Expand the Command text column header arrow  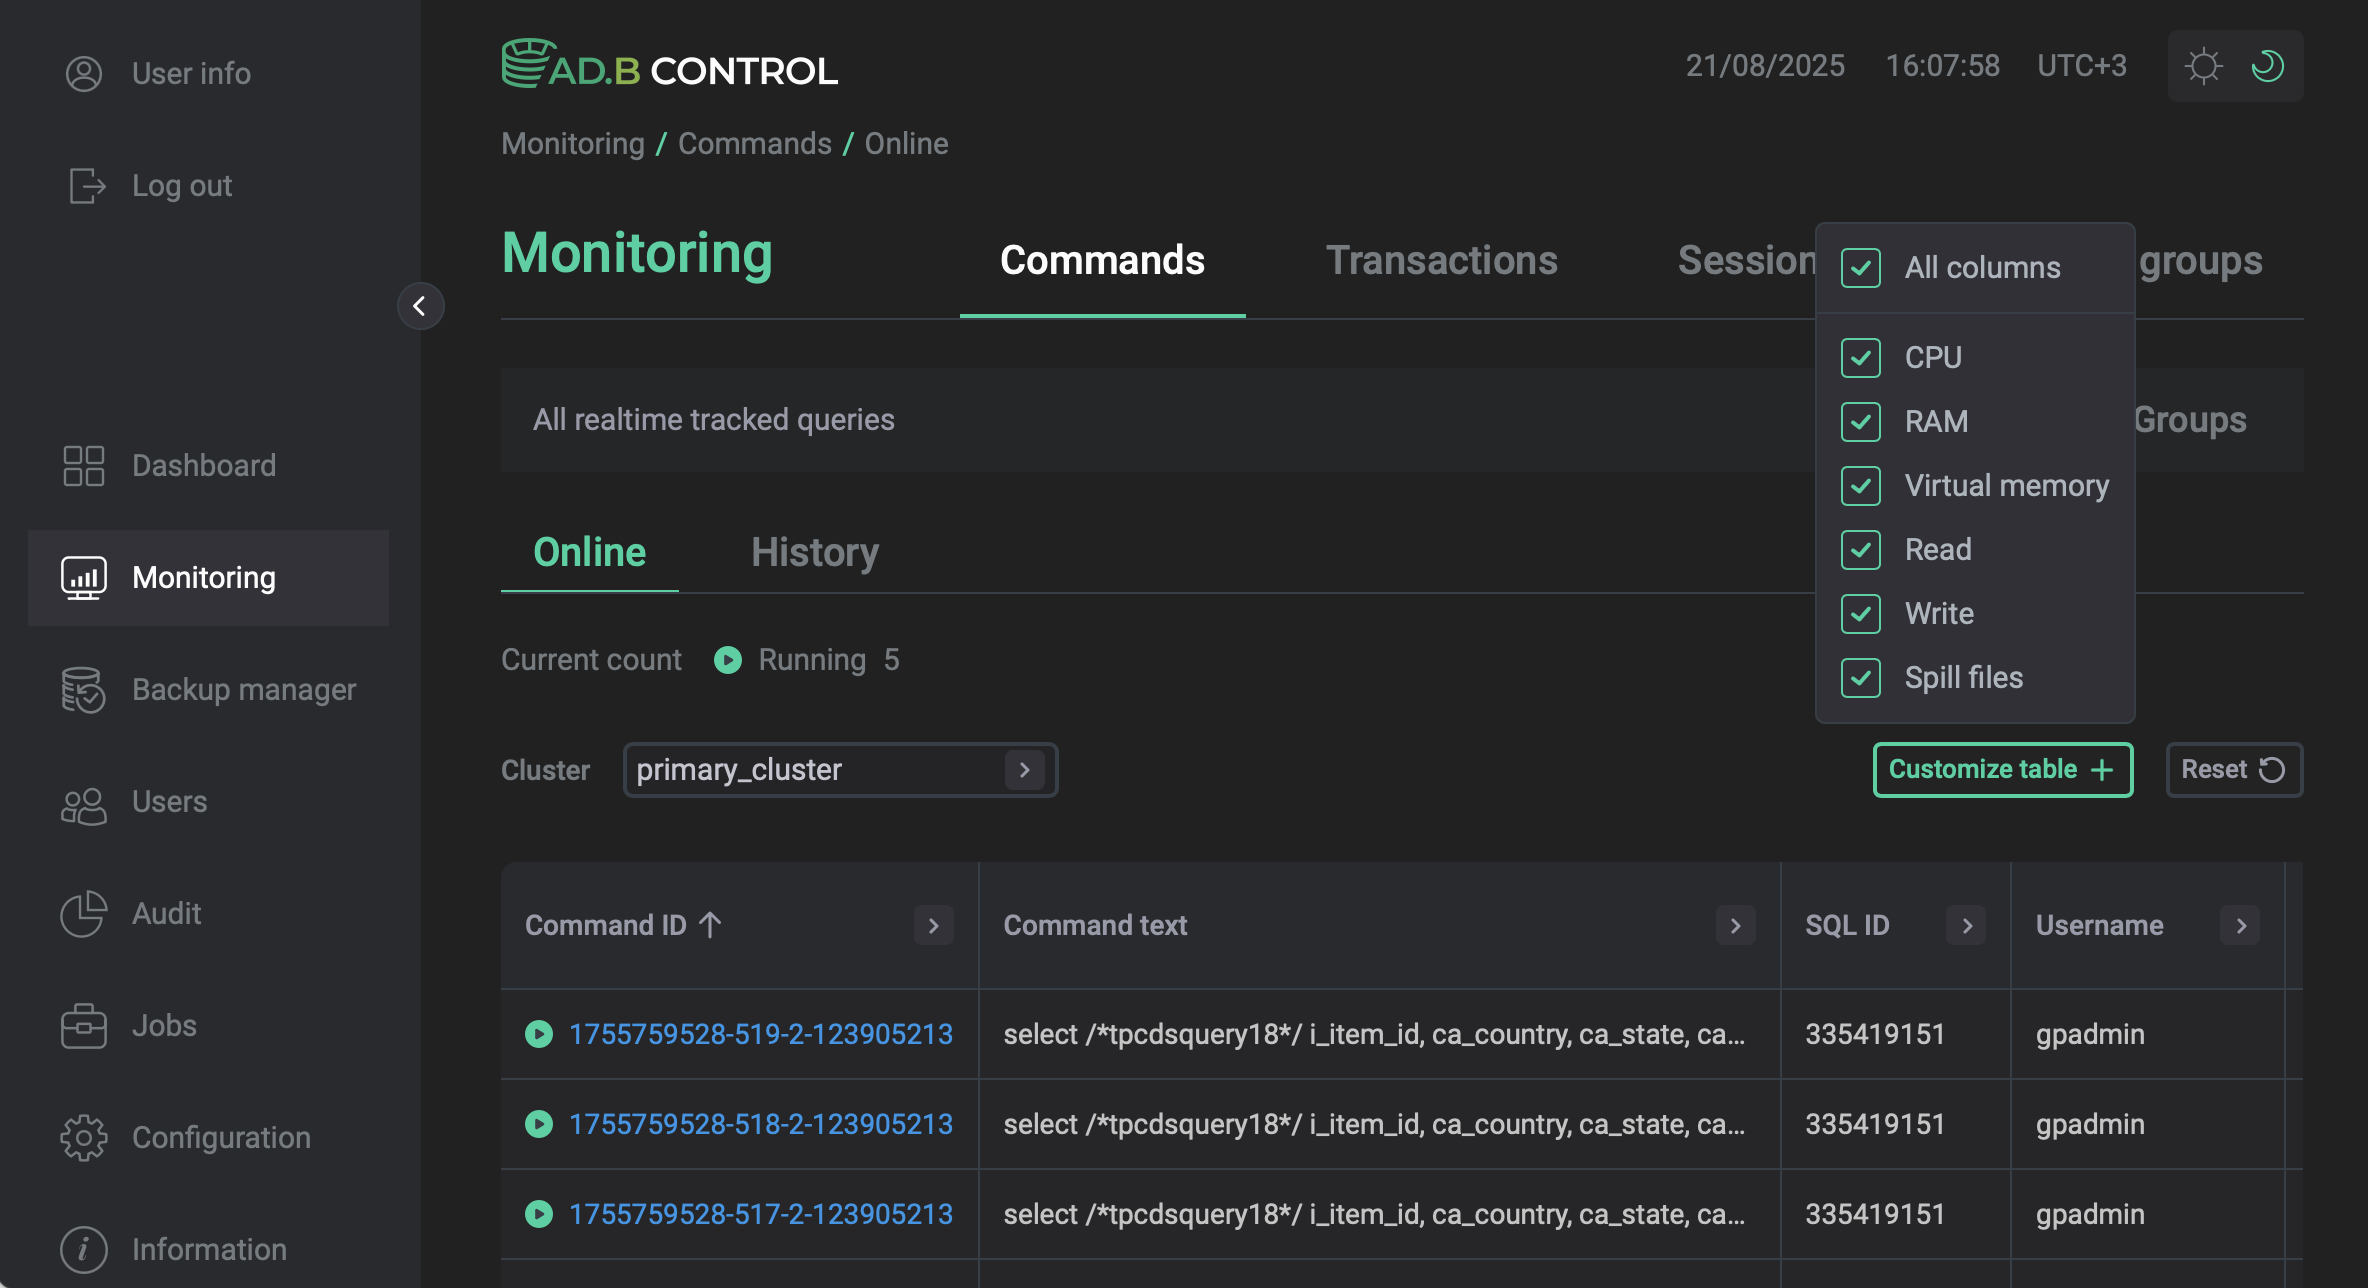(x=1735, y=926)
